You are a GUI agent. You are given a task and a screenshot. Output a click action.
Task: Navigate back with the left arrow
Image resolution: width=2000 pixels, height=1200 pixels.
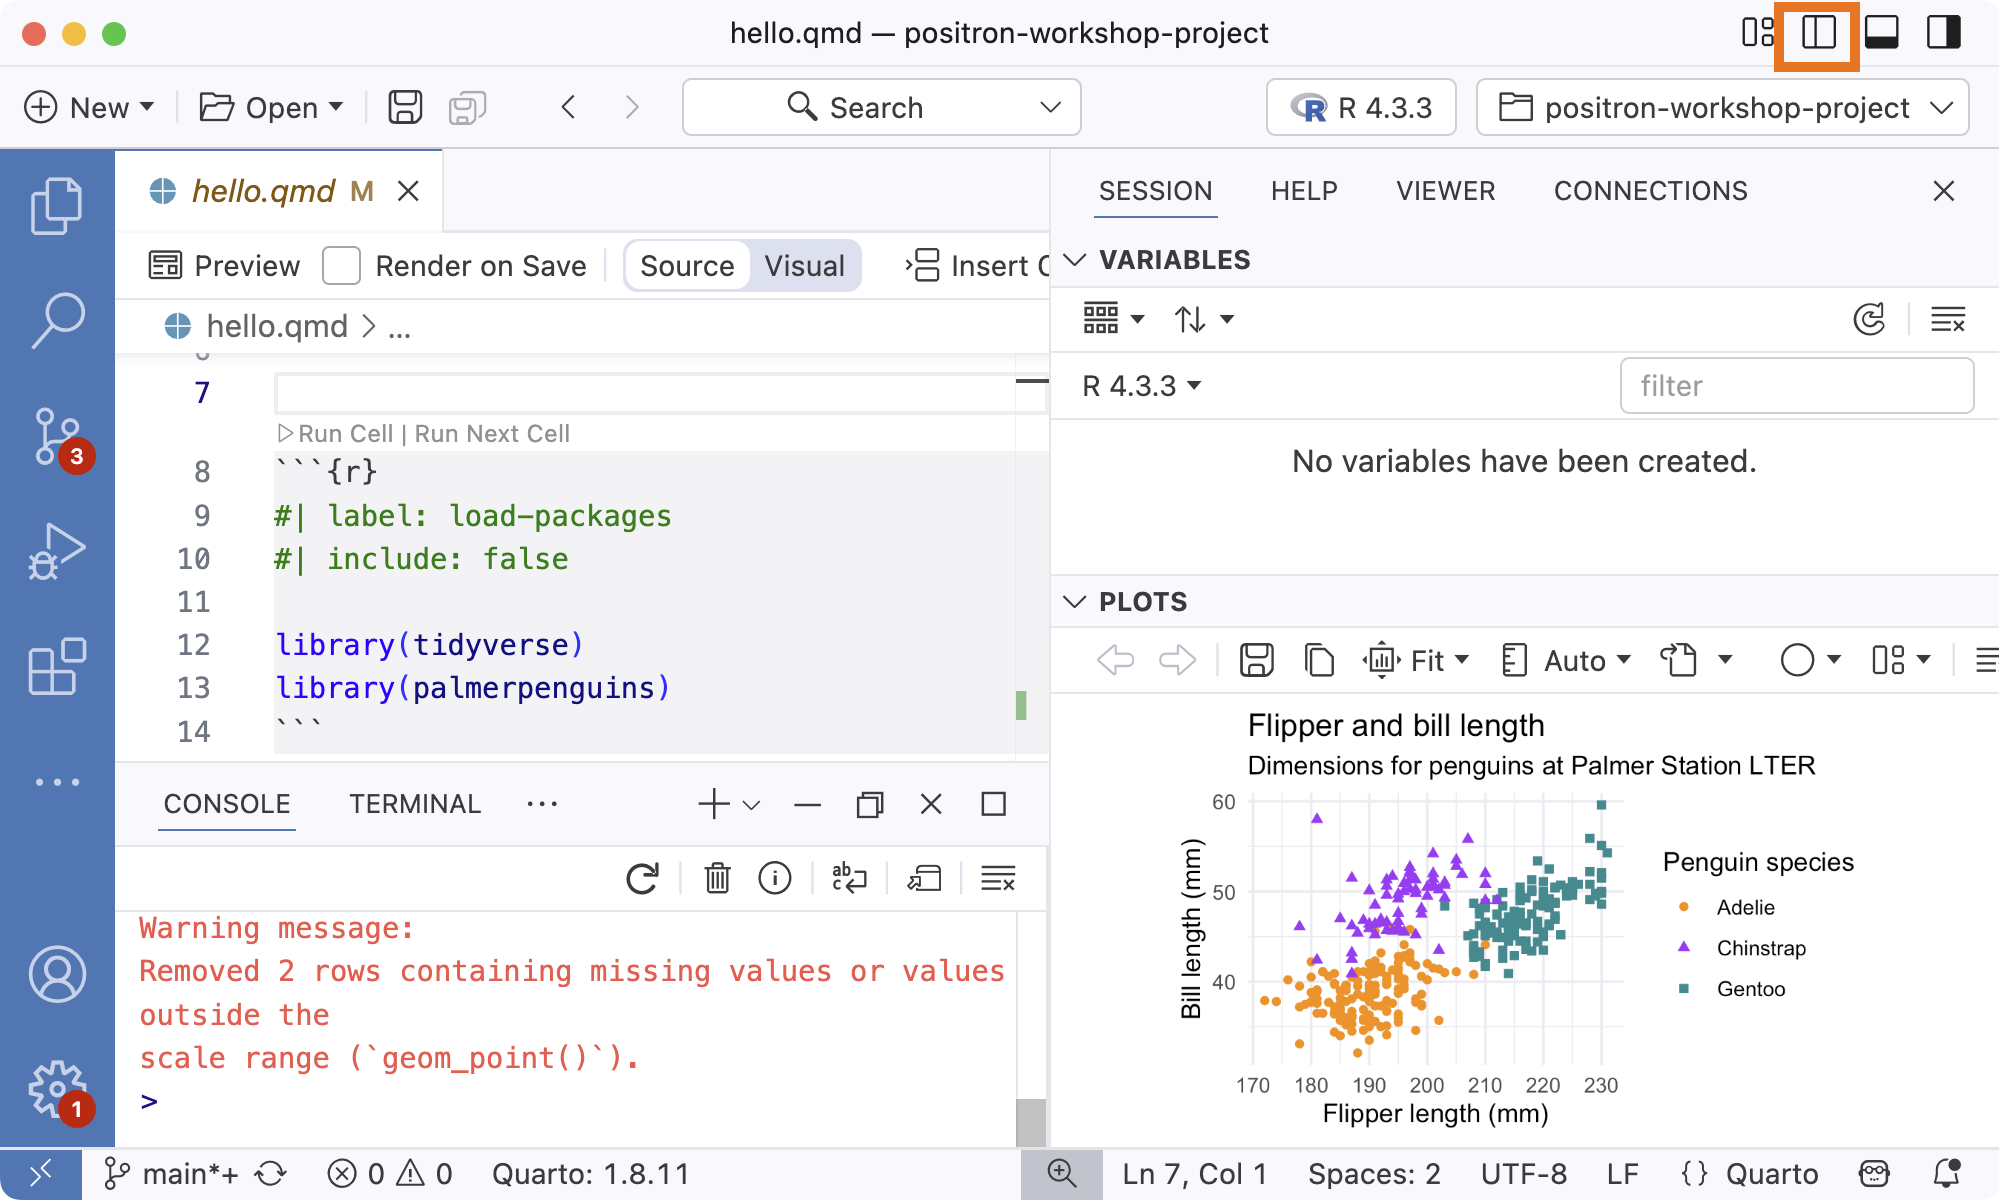(569, 107)
